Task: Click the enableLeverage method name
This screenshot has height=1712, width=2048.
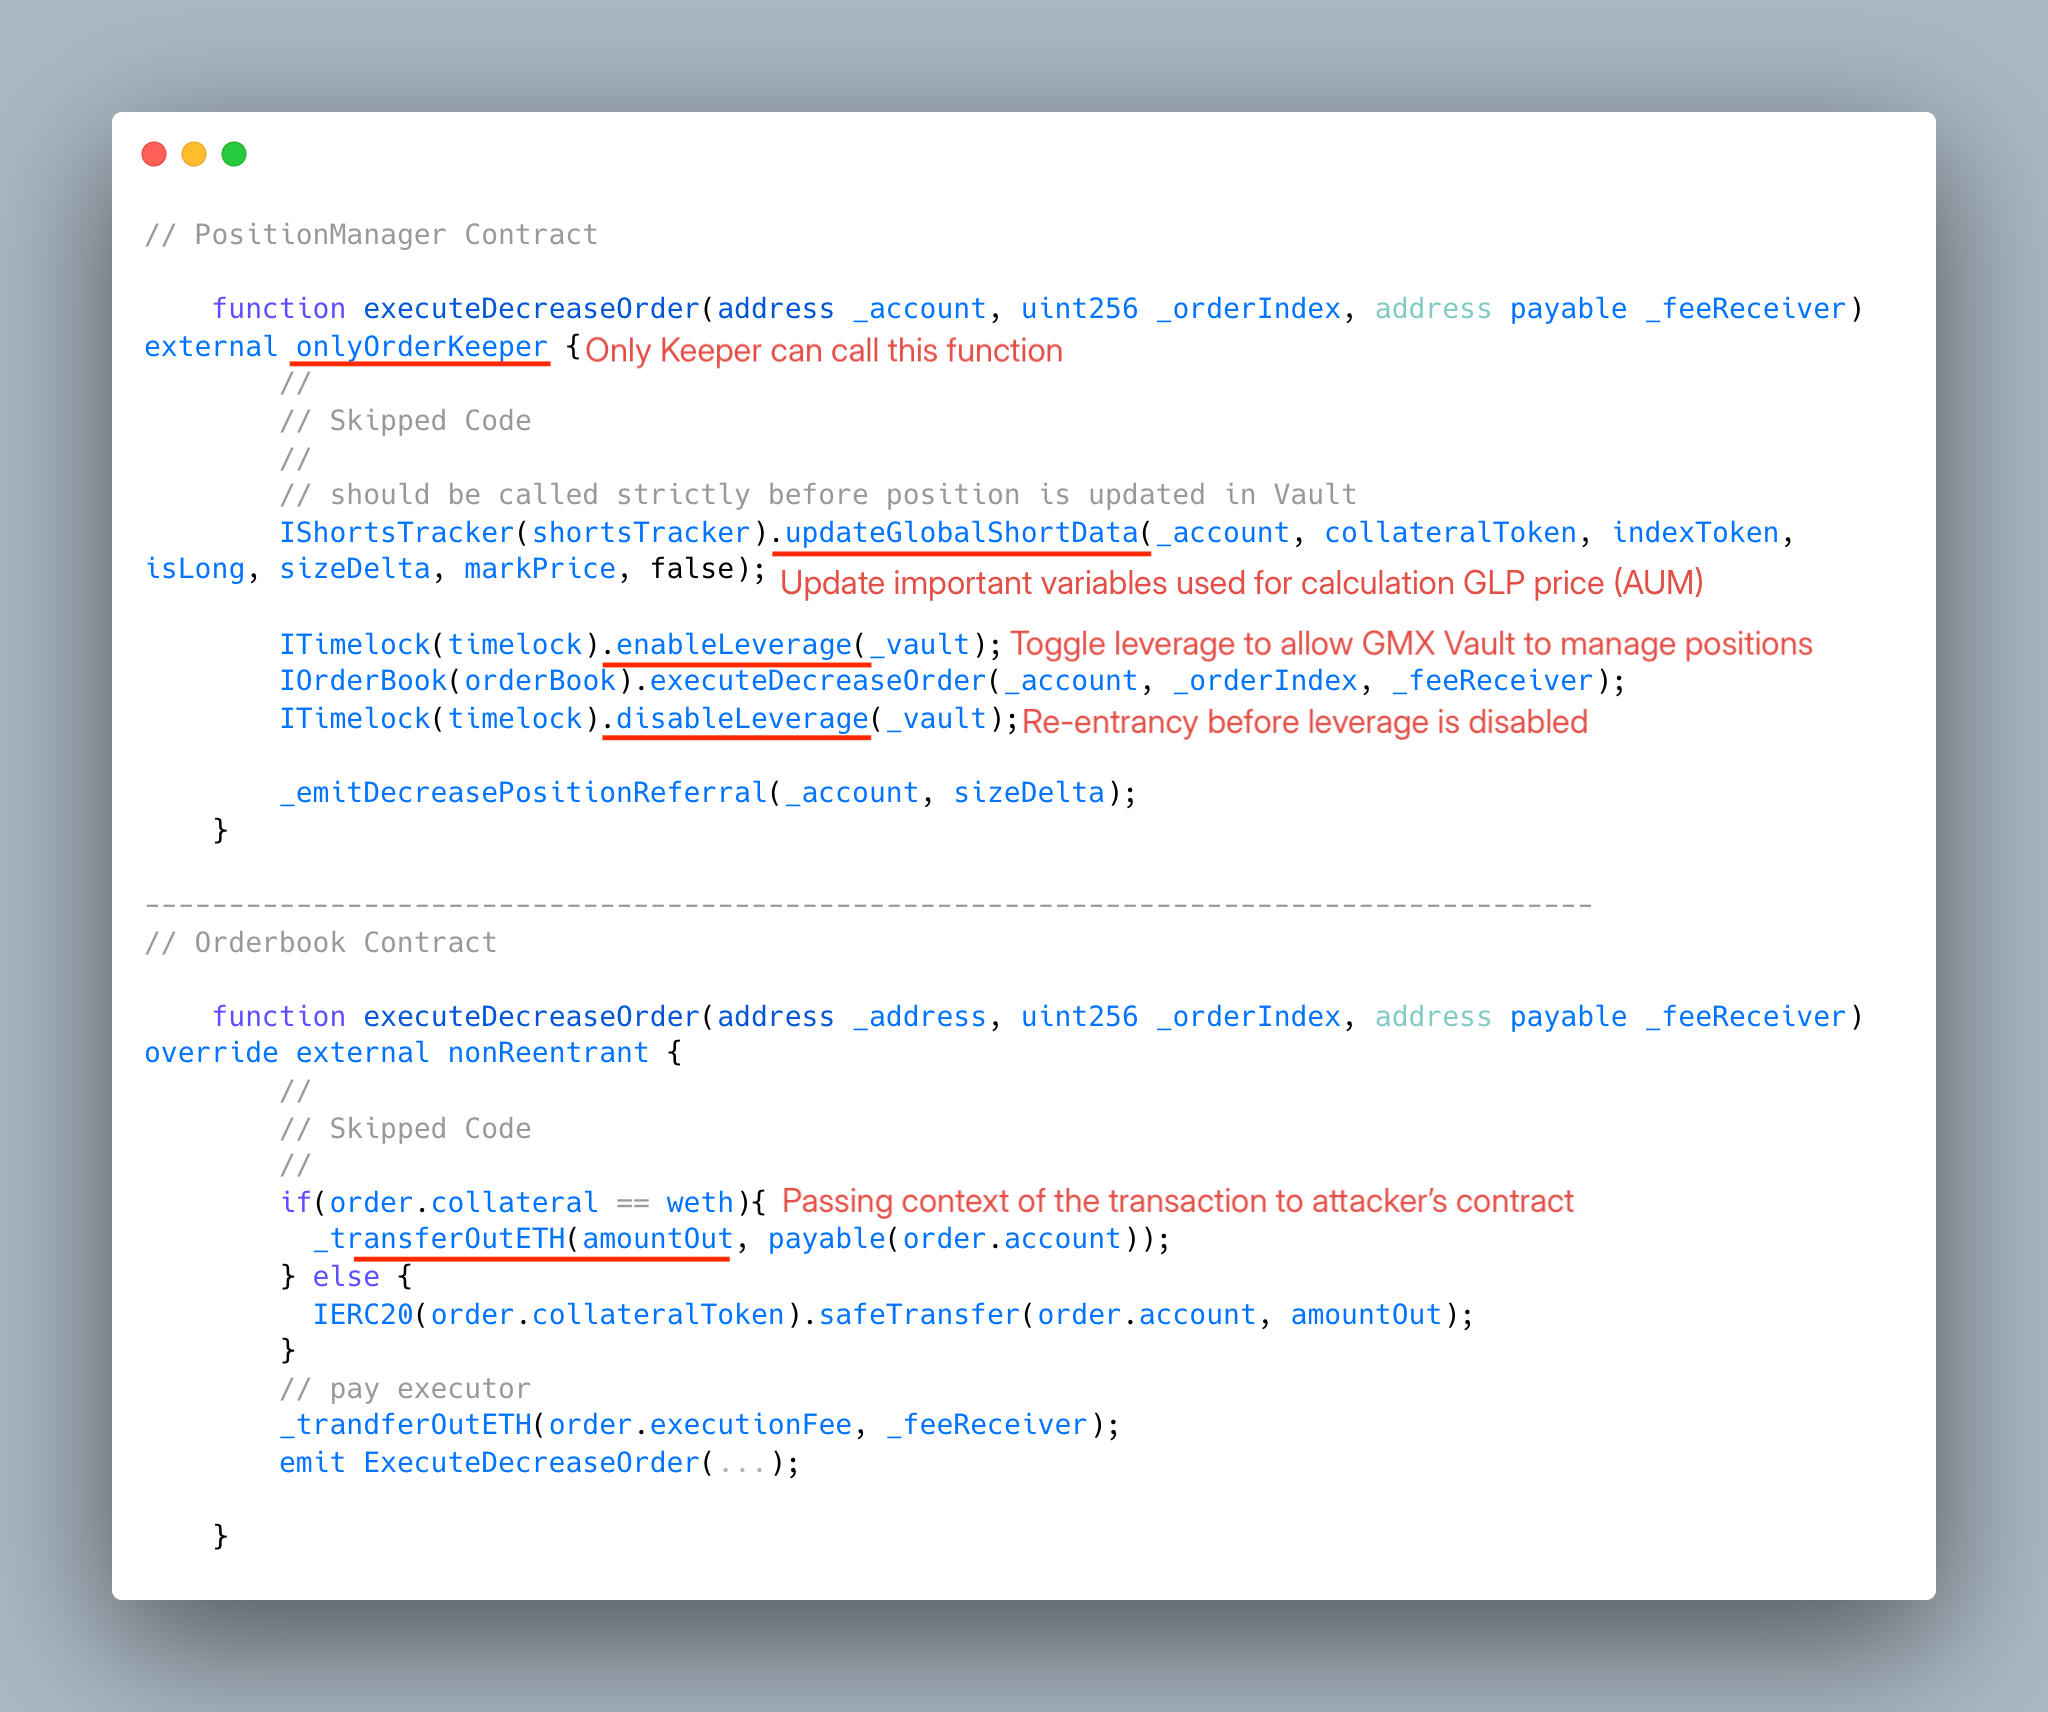Action: (x=734, y=644)
